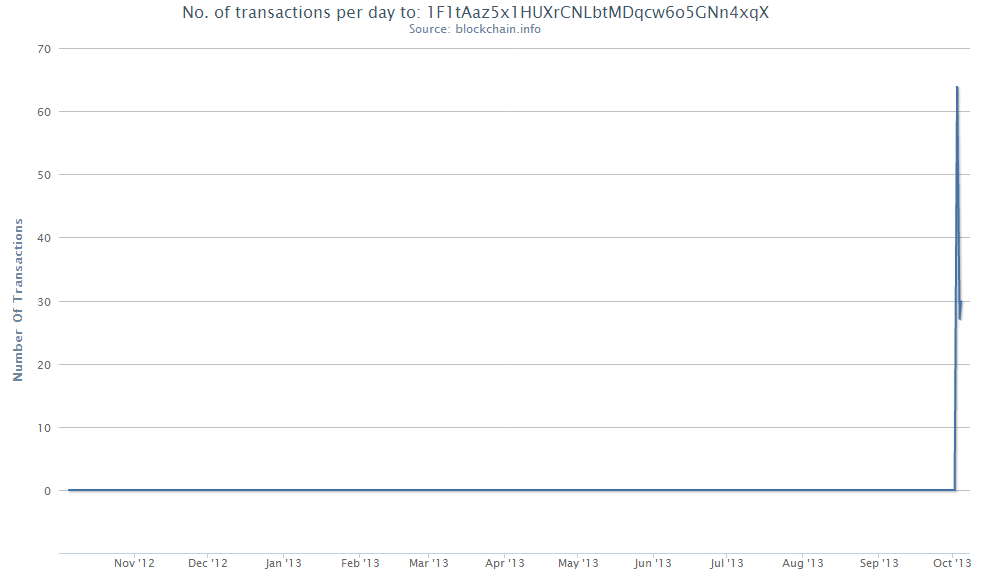This screenshot has height=581, width=989.
Task: Select the May '13 x-axis label
Action: (x=578, y=563)
